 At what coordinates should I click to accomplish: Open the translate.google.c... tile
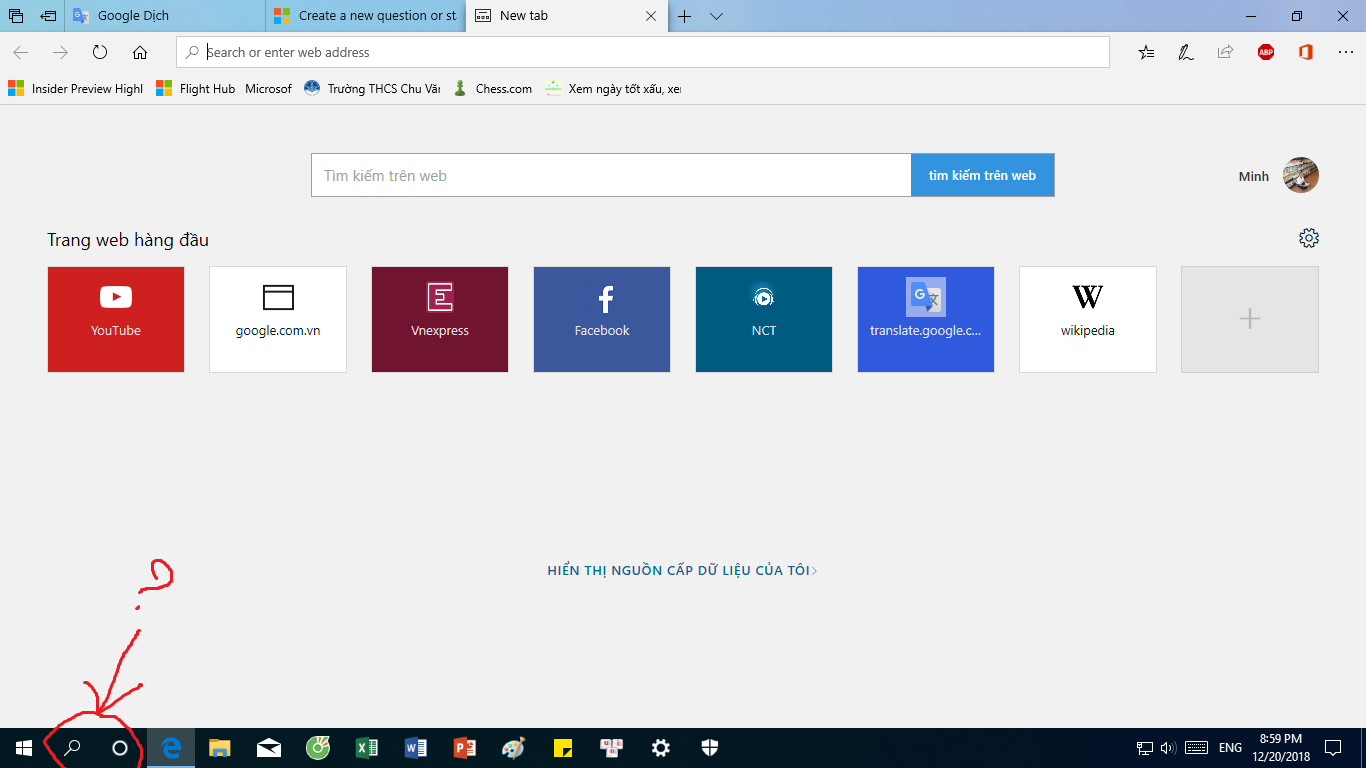click(926, 319)
